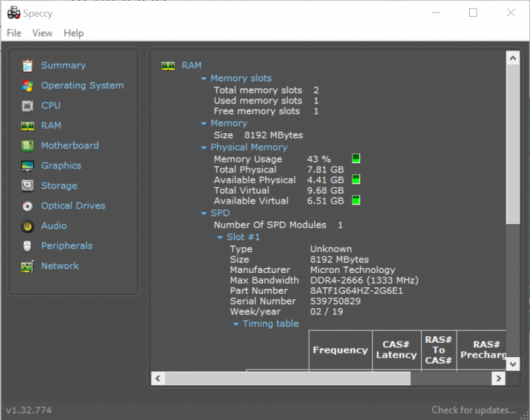
Task: Click the vertical scrollbar down arrow
Action: point(513,364)
